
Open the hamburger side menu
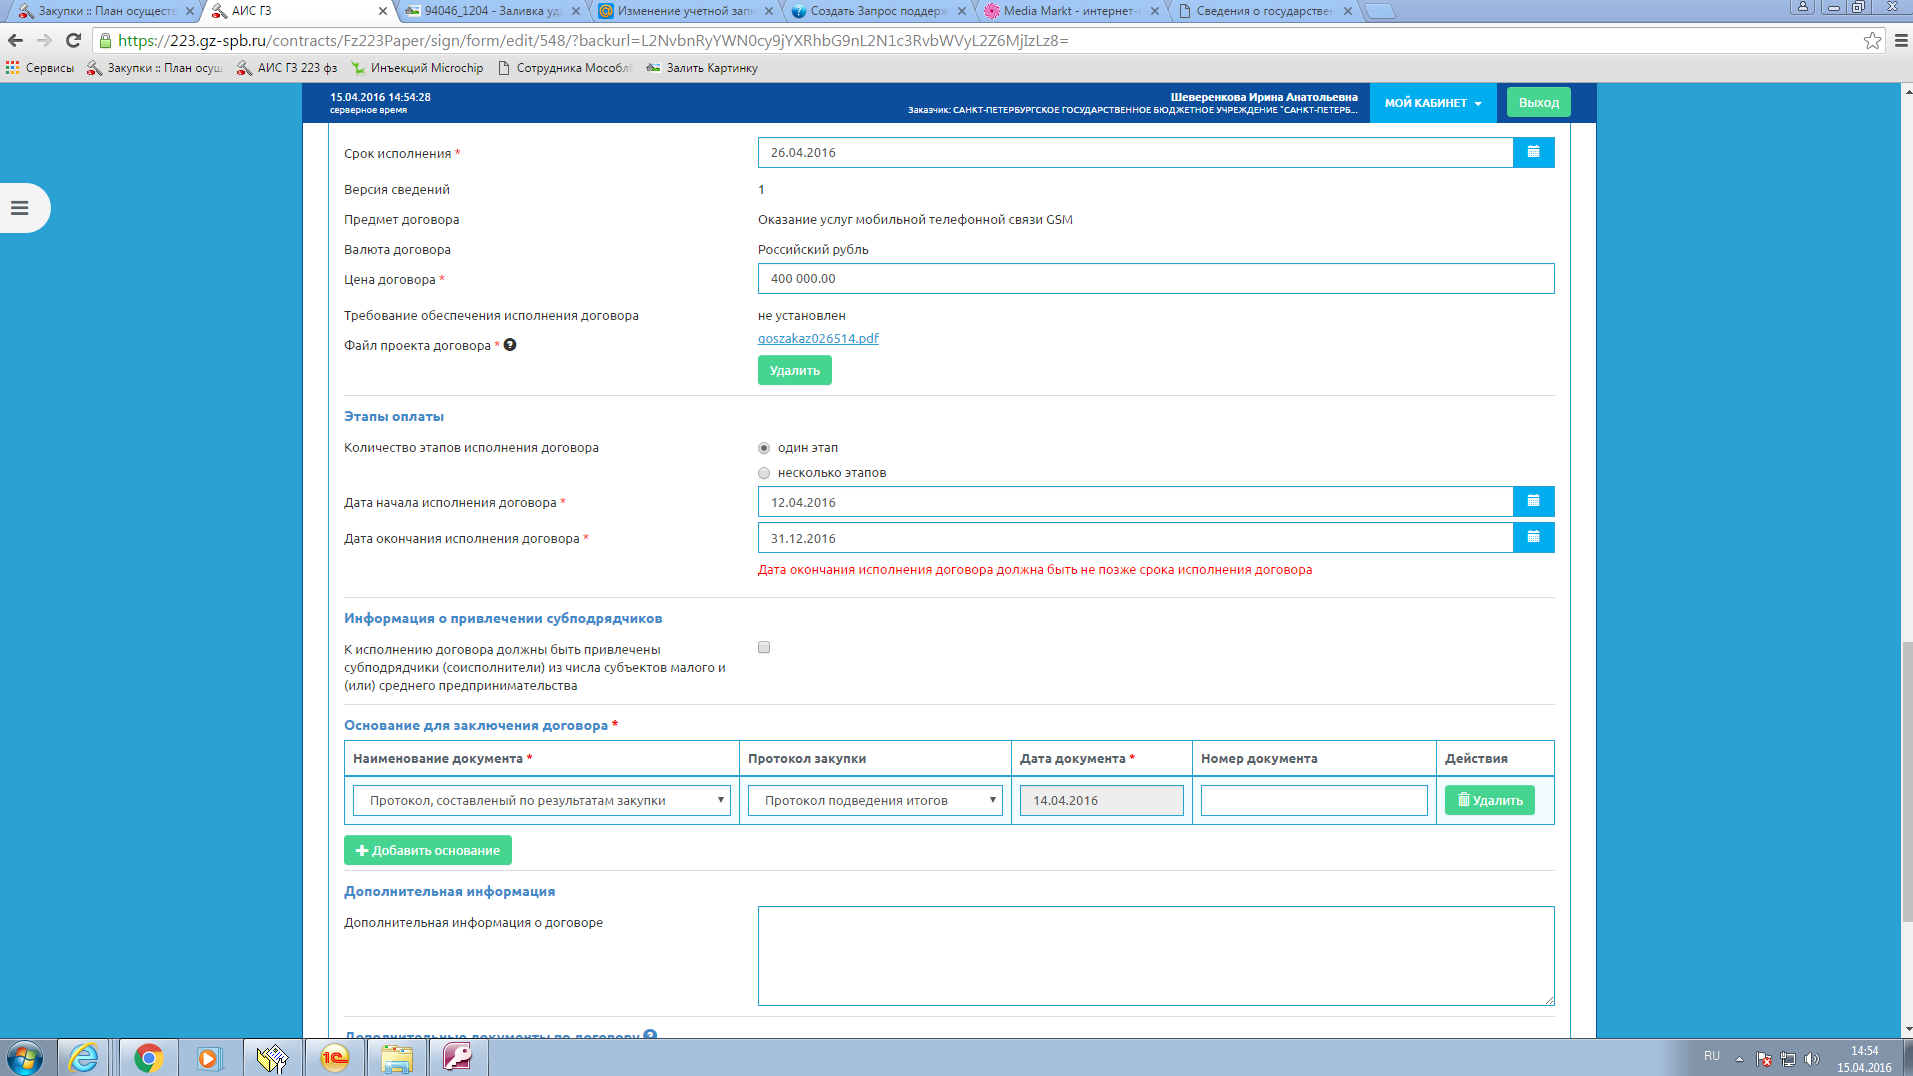tap(20, 208)
